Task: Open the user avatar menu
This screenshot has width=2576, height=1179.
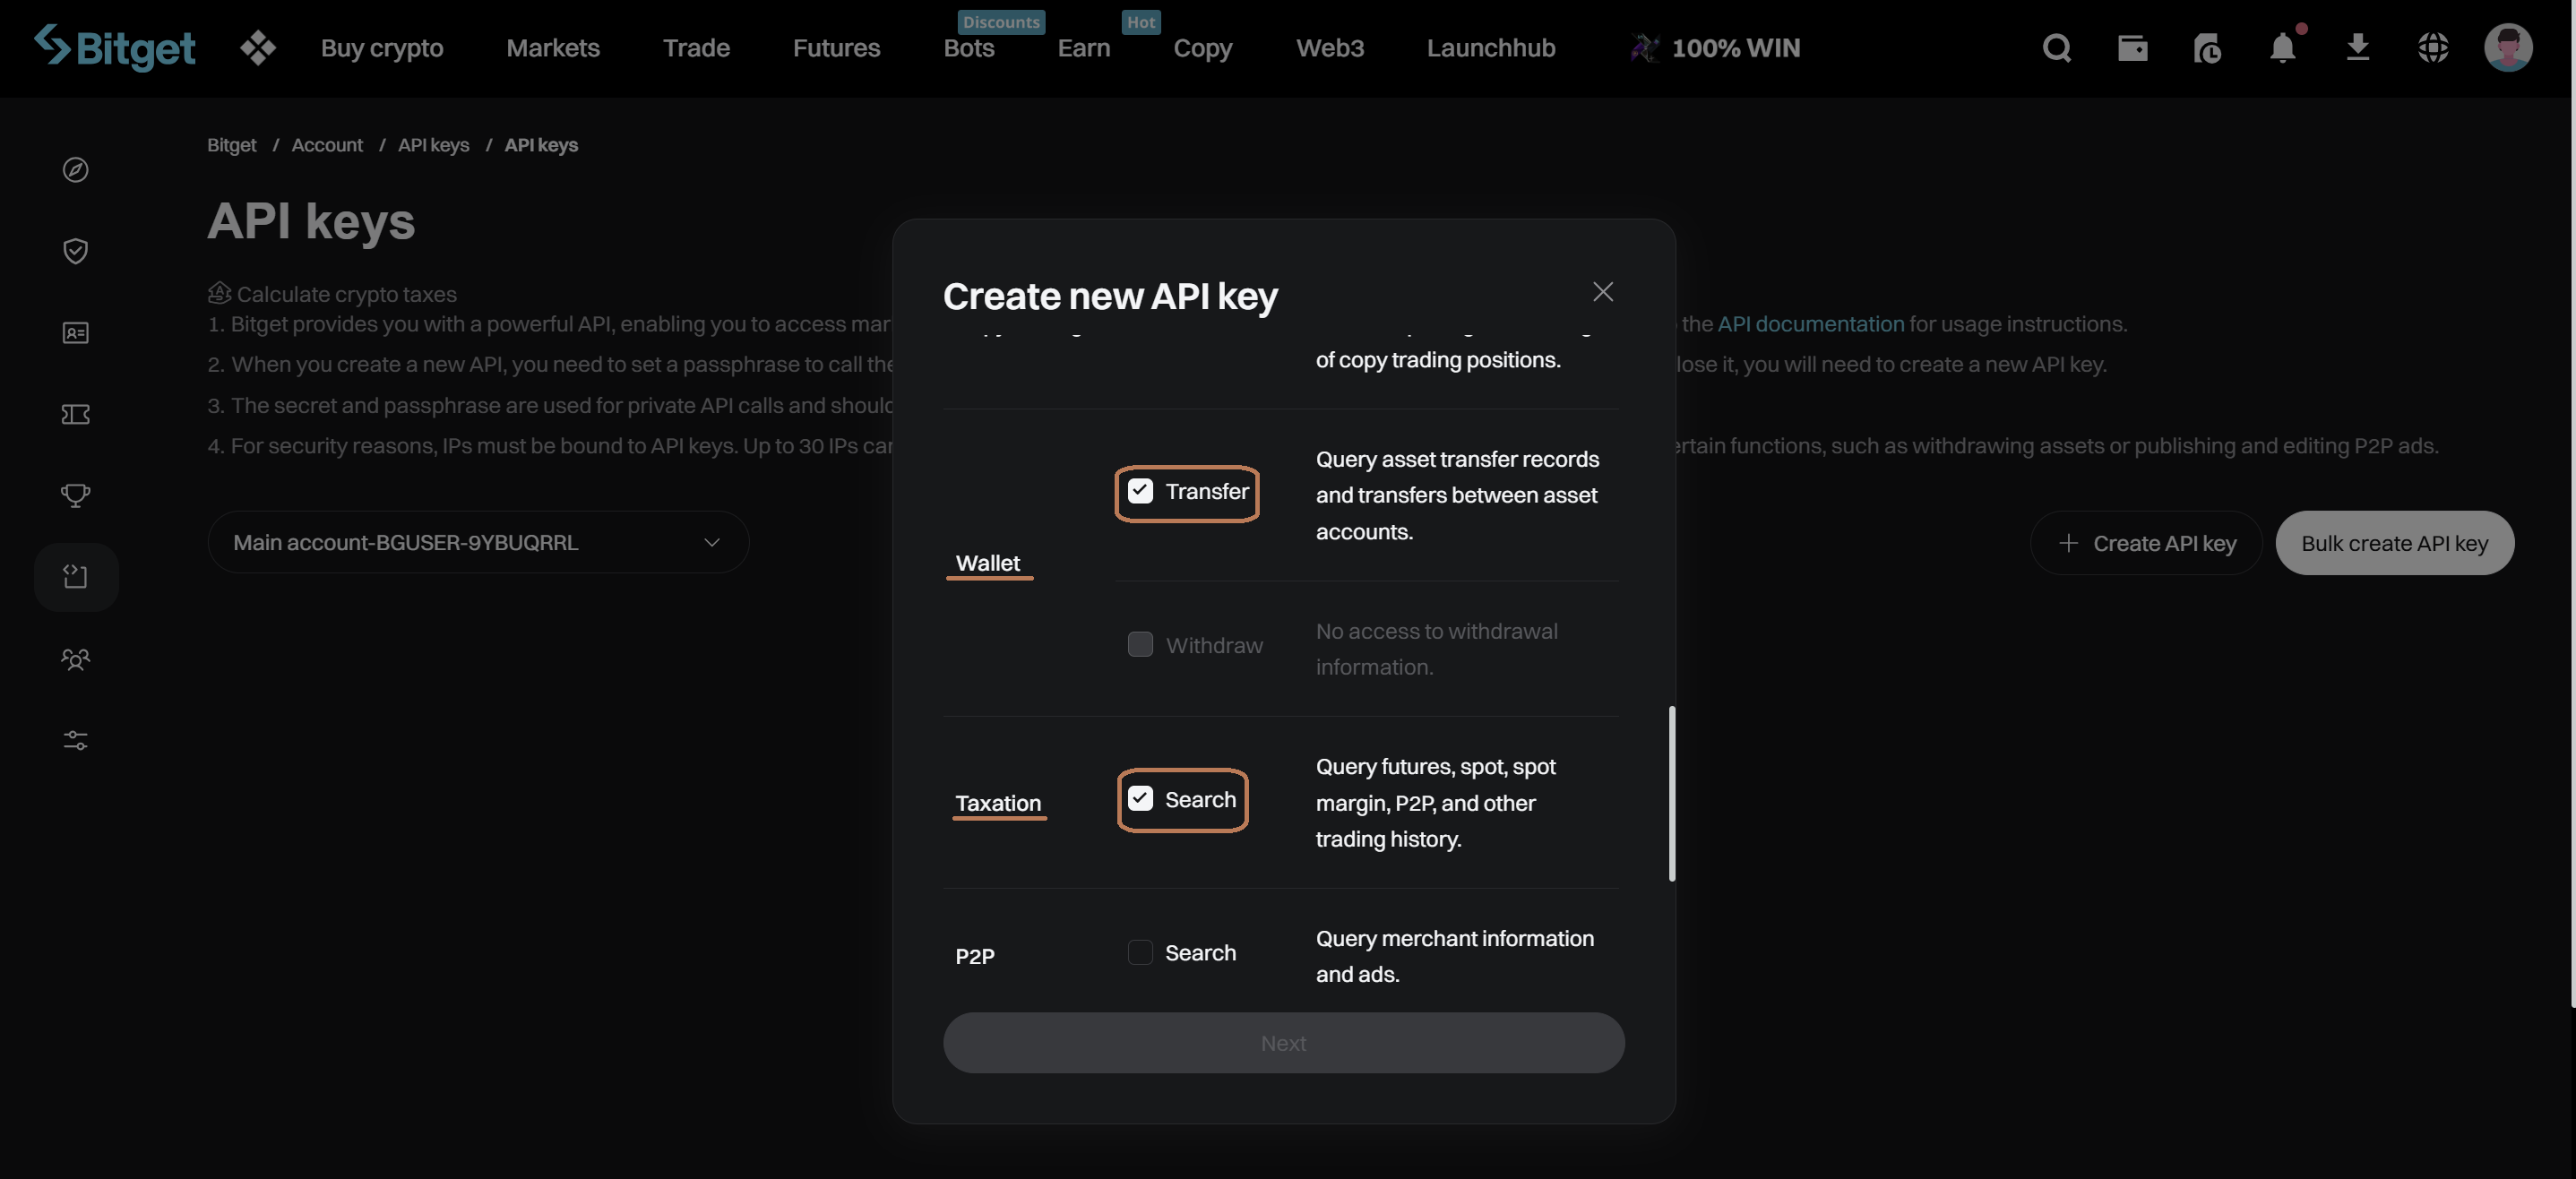Action: 2507,47
